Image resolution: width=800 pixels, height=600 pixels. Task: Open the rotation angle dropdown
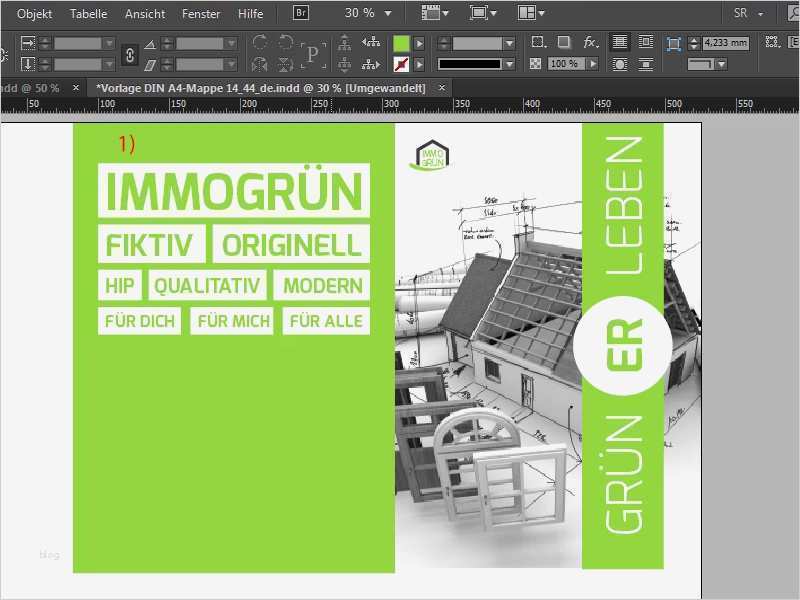click(231, 43)
